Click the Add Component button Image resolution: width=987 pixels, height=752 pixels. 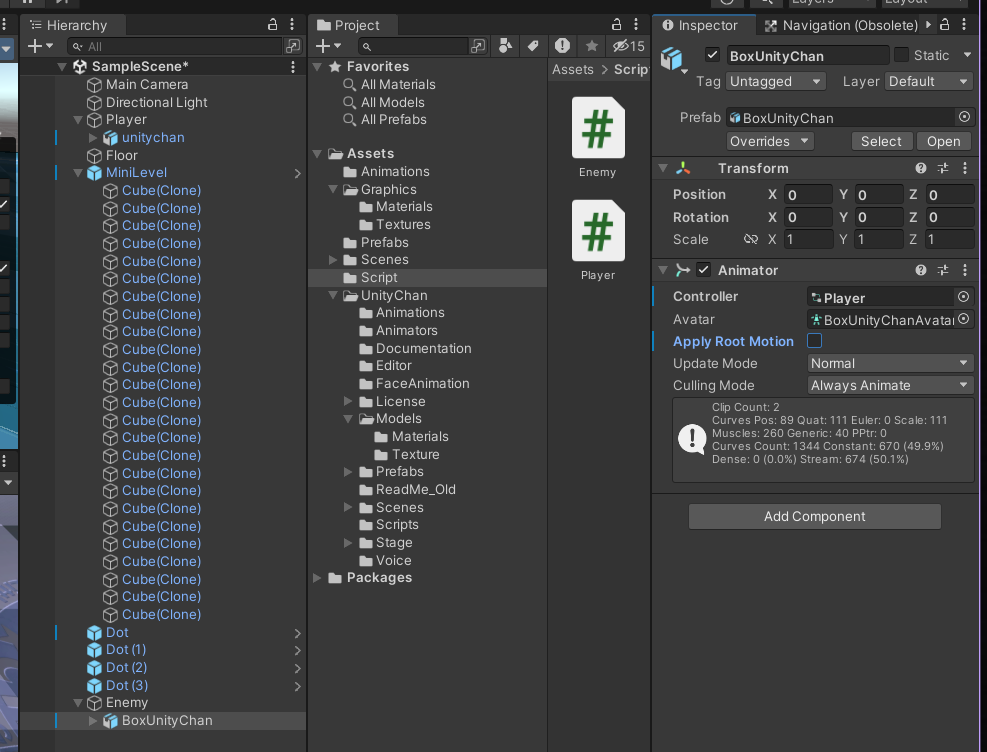click(x=815, y=516)
